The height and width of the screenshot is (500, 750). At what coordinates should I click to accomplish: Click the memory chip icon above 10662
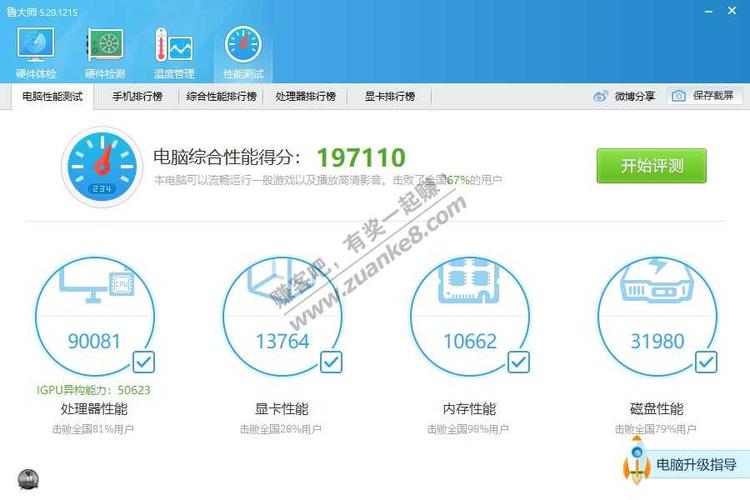coord(469,280)
